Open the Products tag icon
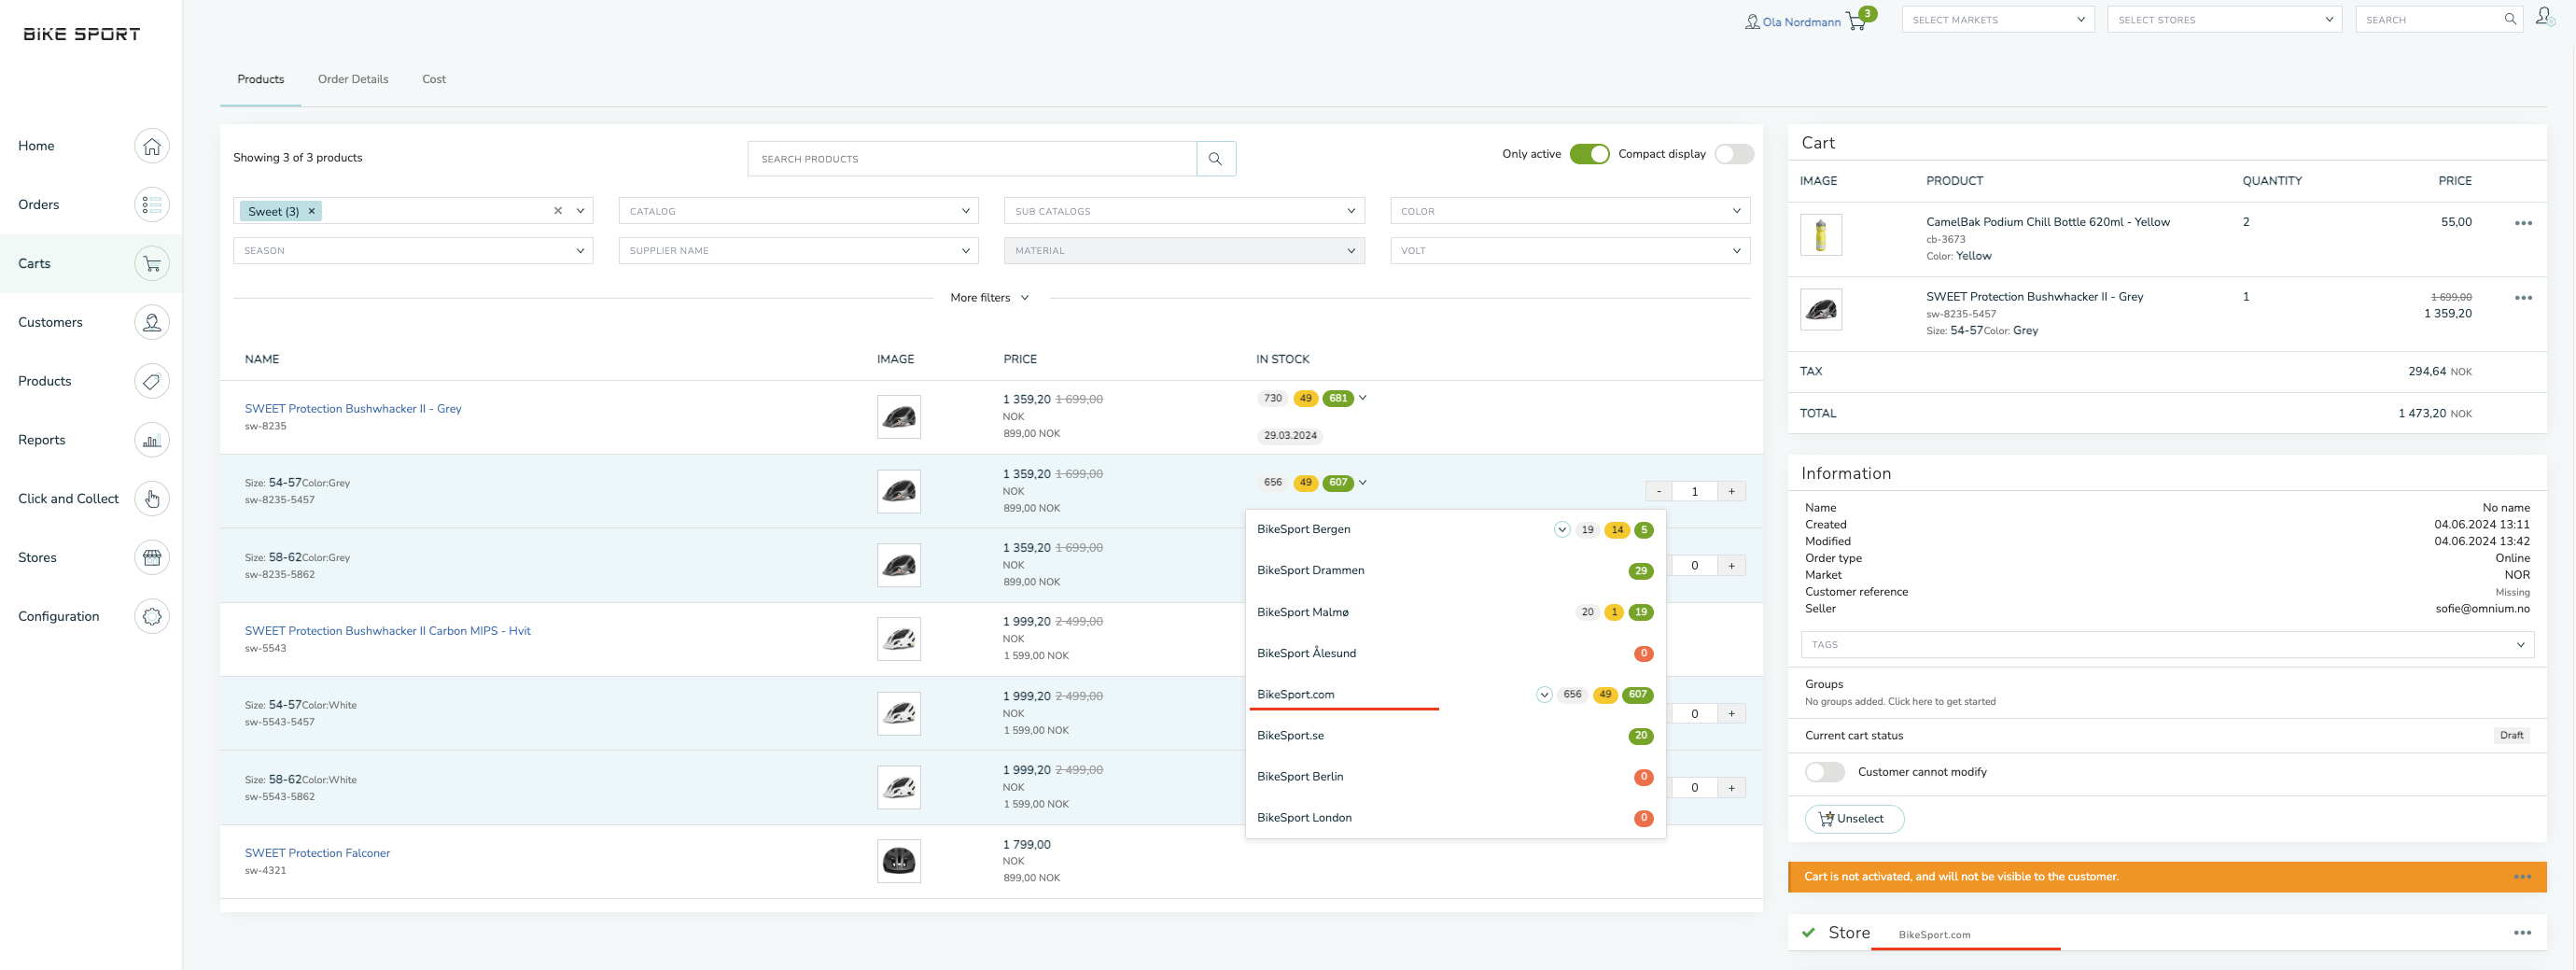This screenshot has width=2576, height=970. tap(152, 381)
